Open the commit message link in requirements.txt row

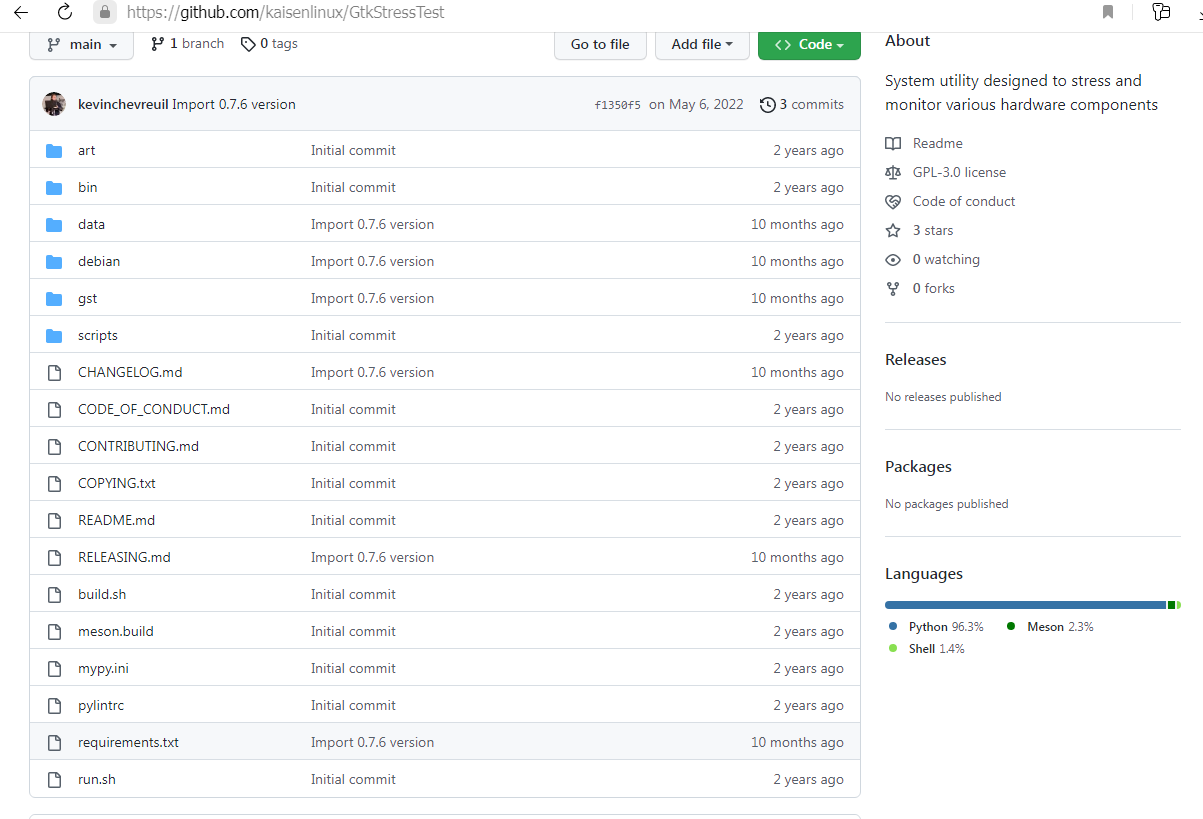[372, 743]
